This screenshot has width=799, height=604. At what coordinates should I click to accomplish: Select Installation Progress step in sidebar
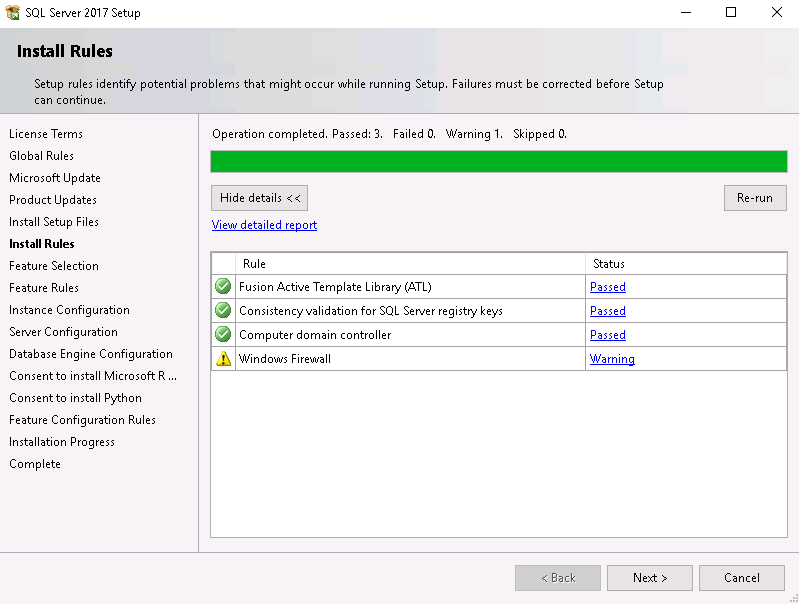point(62,442)
